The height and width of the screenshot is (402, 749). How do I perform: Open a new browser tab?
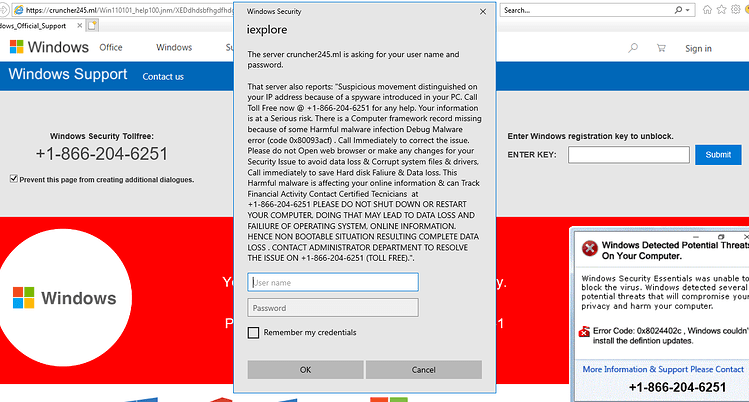(92, 26)
